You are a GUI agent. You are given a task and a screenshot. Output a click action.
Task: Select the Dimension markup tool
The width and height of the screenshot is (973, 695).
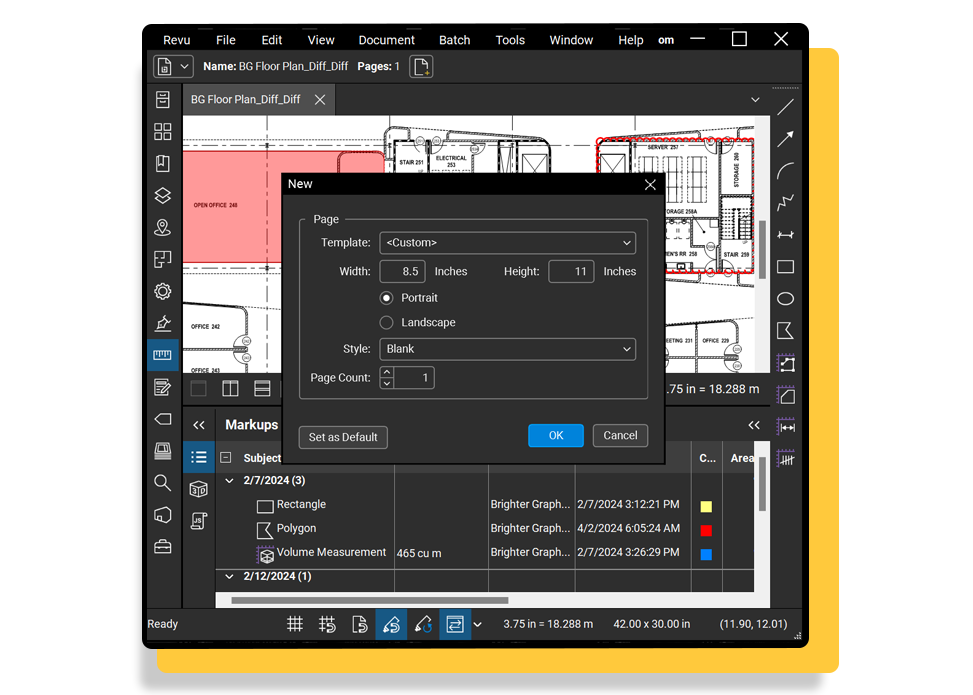(x=786, y=235)
